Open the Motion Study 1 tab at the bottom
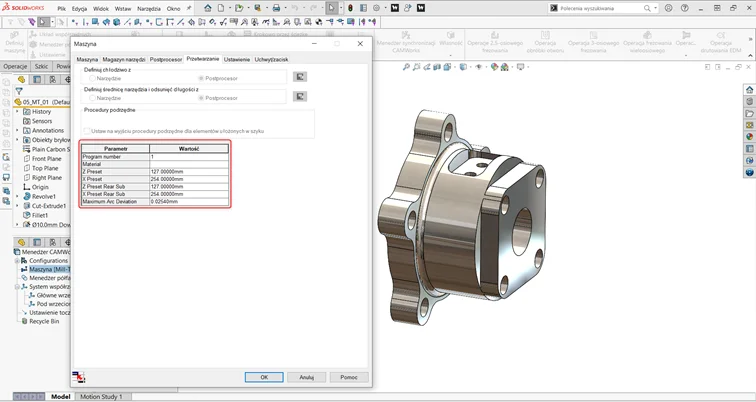Screen dimensions: 756x402 coord(101,397)
